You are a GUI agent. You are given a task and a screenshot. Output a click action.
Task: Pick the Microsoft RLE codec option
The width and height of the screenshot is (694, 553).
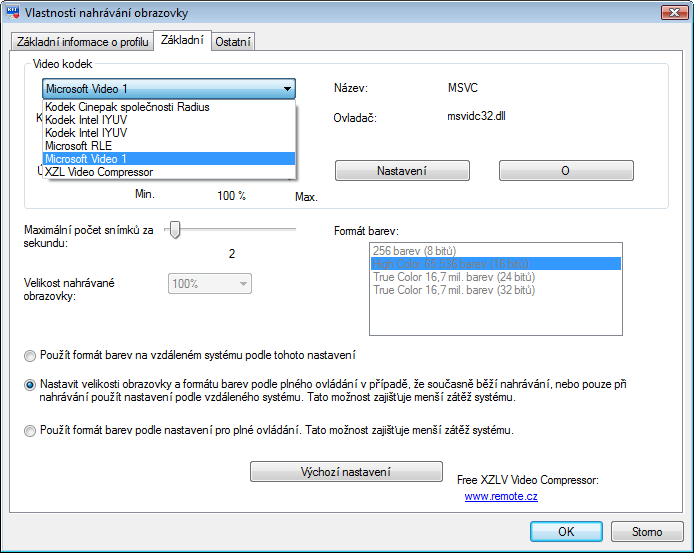point(169,146)
